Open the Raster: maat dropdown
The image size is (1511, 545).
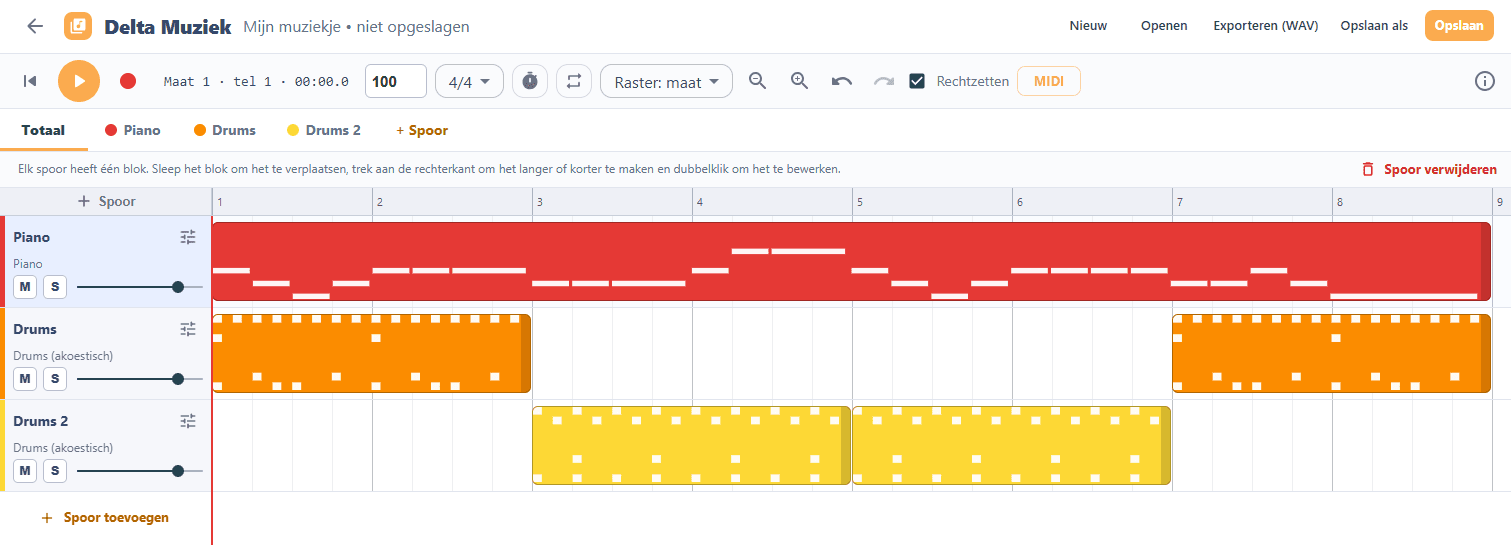click(x=666, y=81)
